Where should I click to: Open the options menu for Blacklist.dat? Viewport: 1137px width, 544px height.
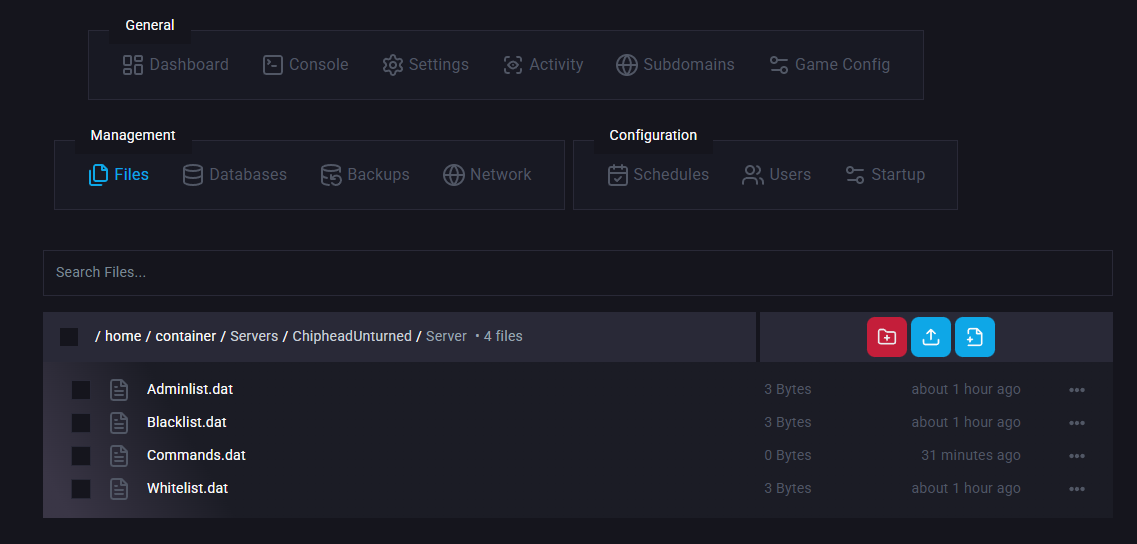coord(1077,423)
